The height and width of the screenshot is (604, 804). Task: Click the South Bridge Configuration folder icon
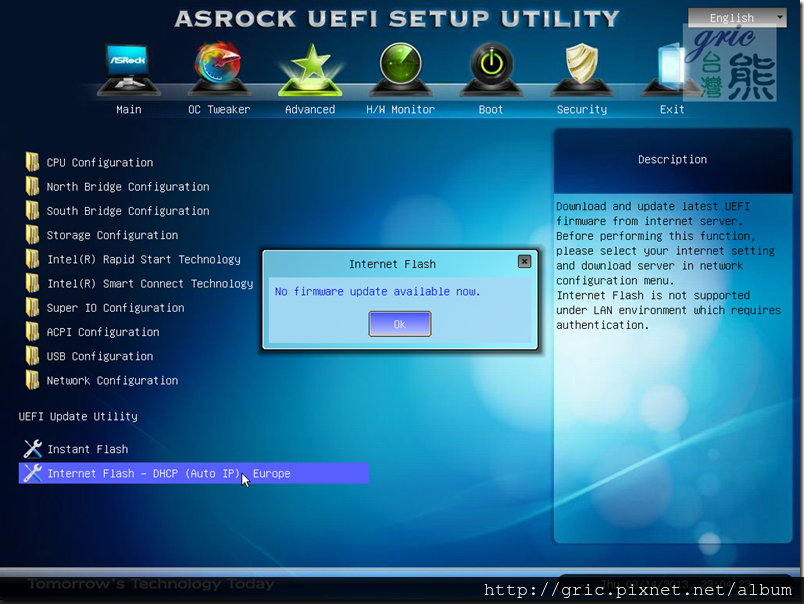[x=32, y=210]
